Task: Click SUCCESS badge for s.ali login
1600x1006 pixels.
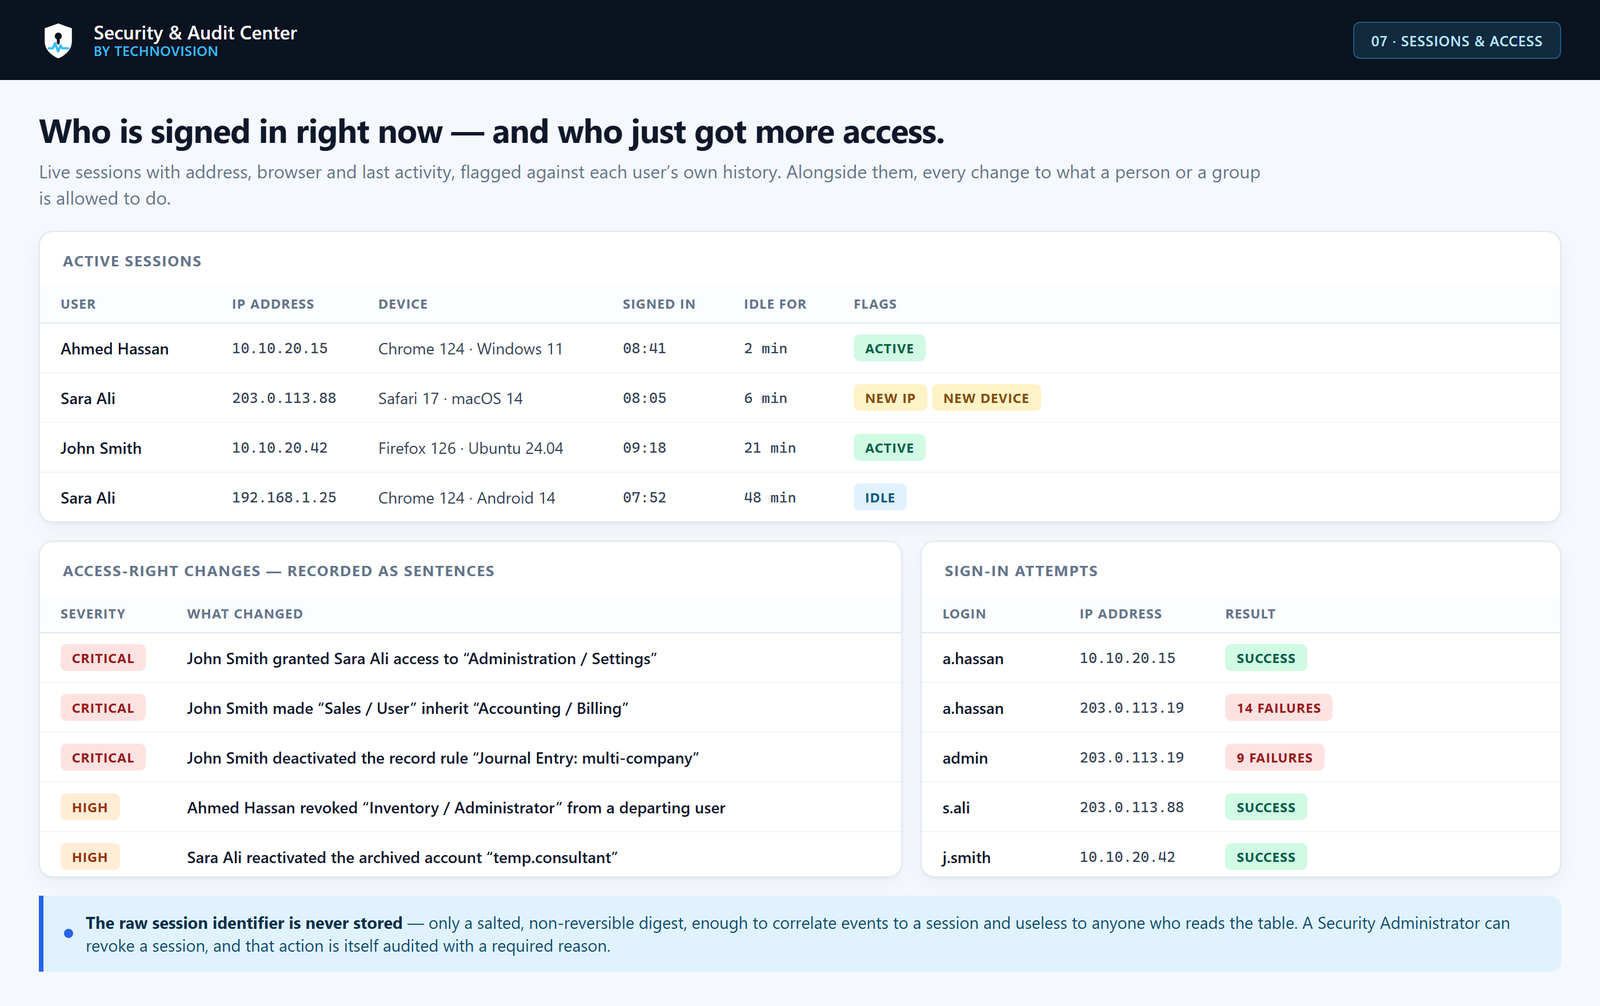Action: [1266, 808]
